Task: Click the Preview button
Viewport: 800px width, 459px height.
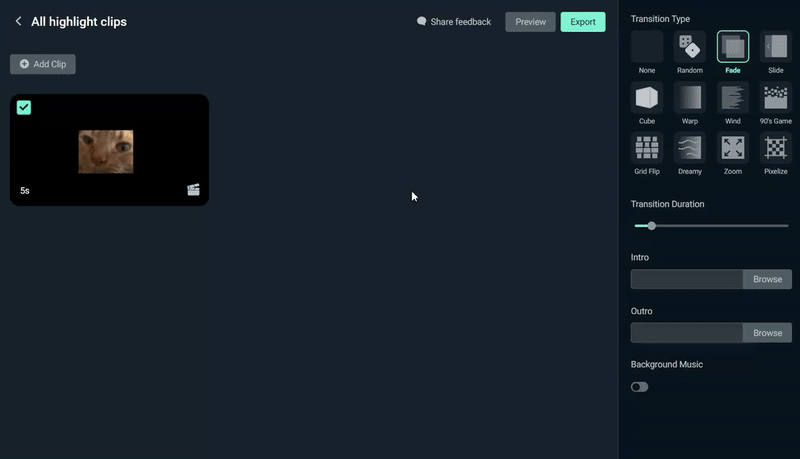Action: [x=530, y=22]
